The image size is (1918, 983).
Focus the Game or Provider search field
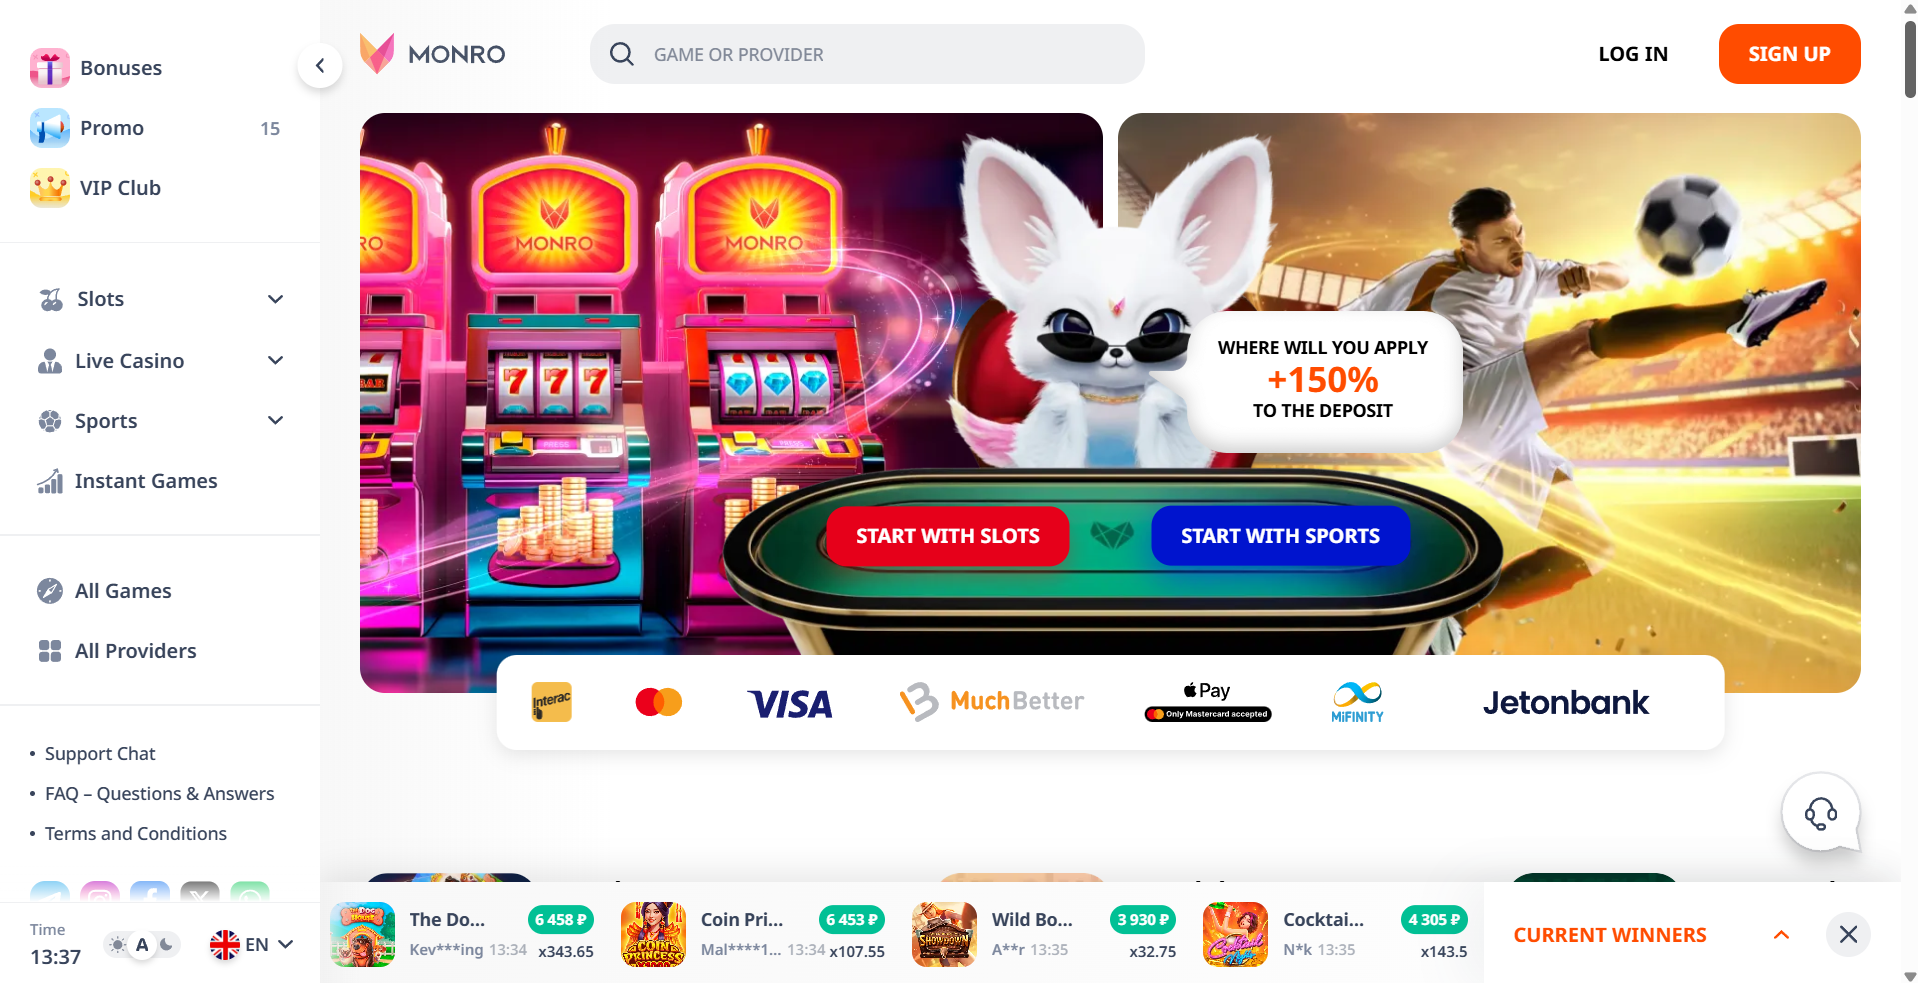pyautogui.click(x=867, y=54)
